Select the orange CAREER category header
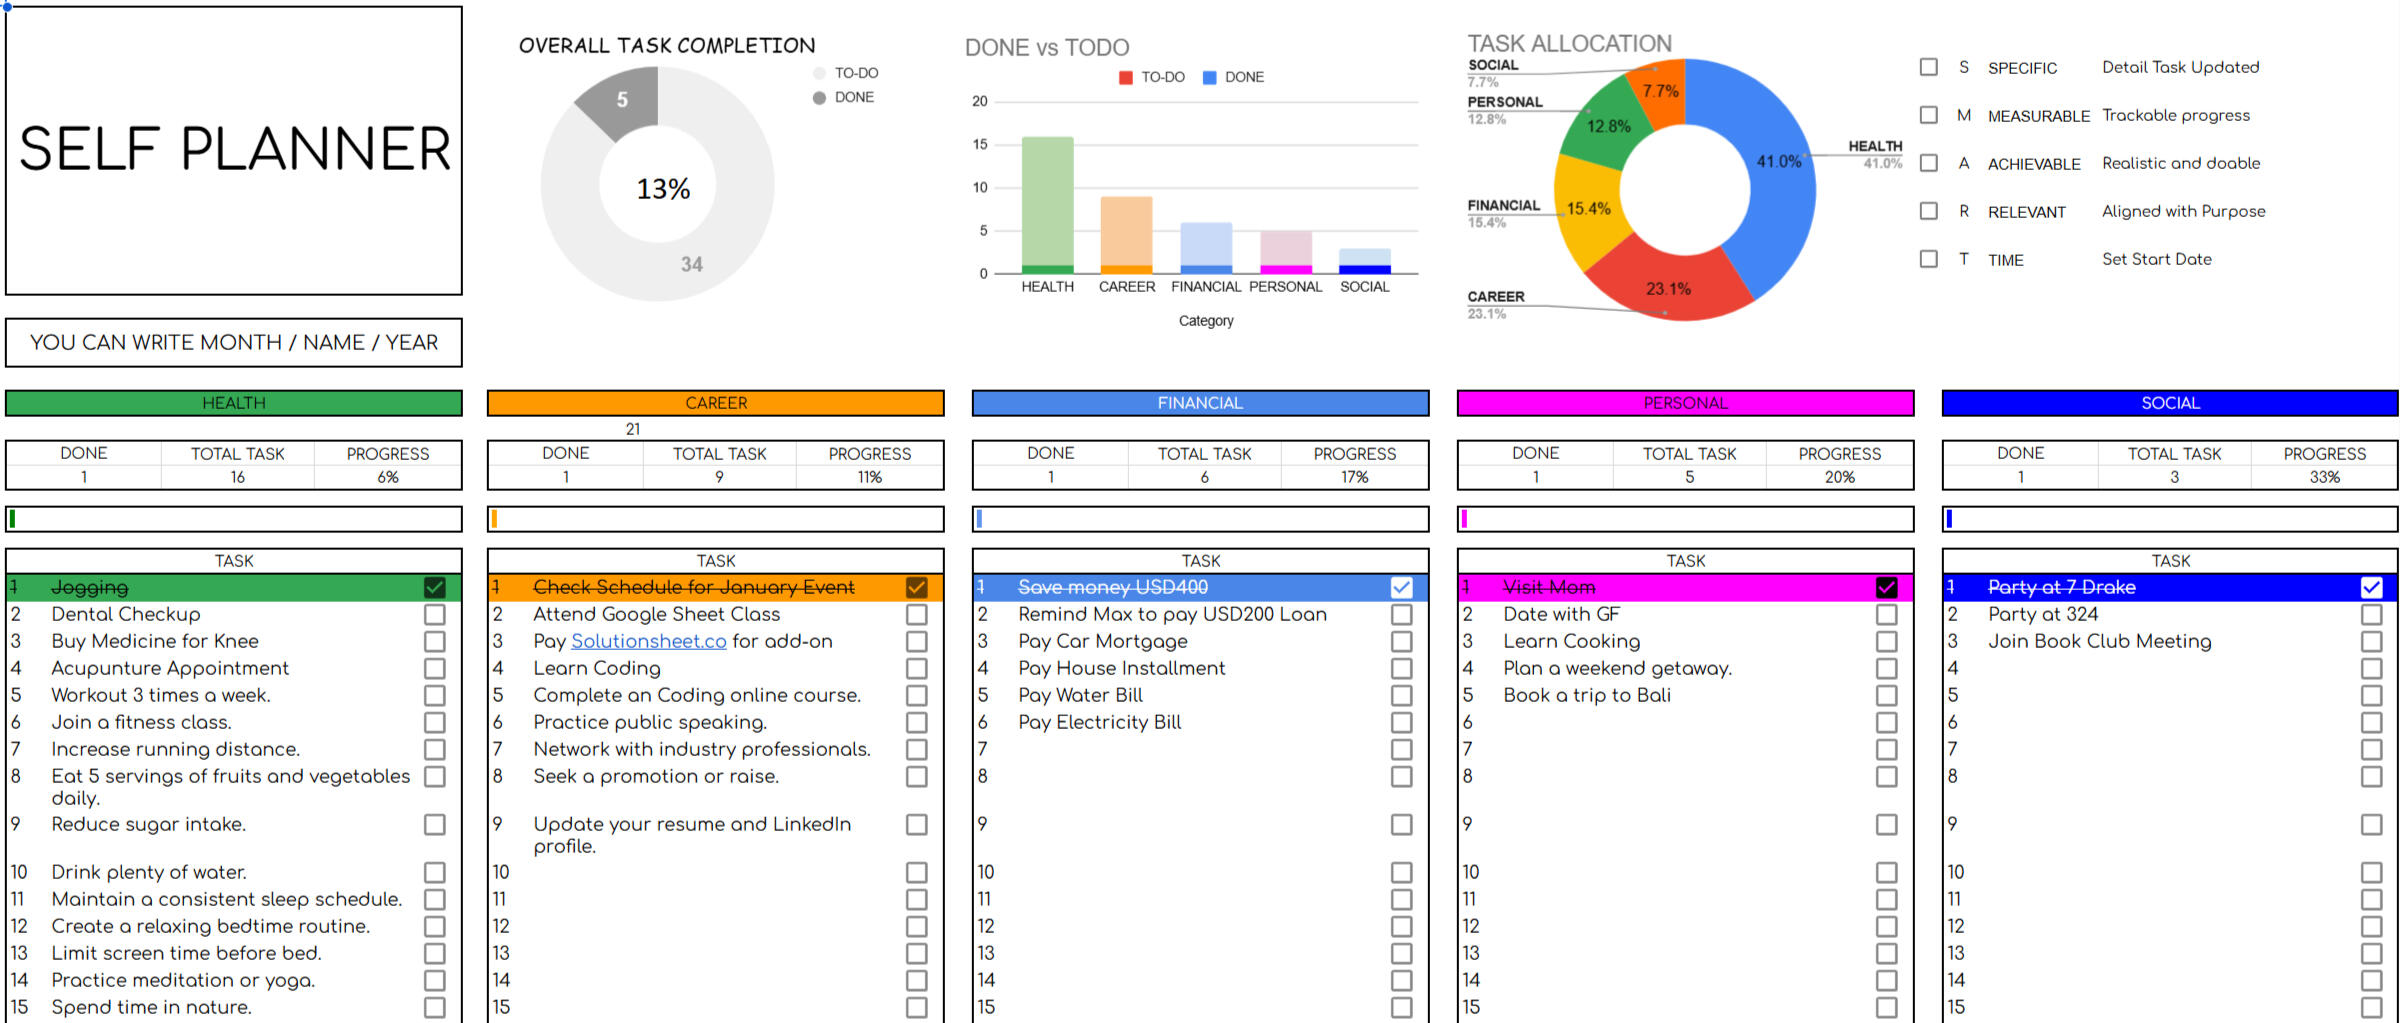The image size is (2400, 1023). tap(715, 403)
